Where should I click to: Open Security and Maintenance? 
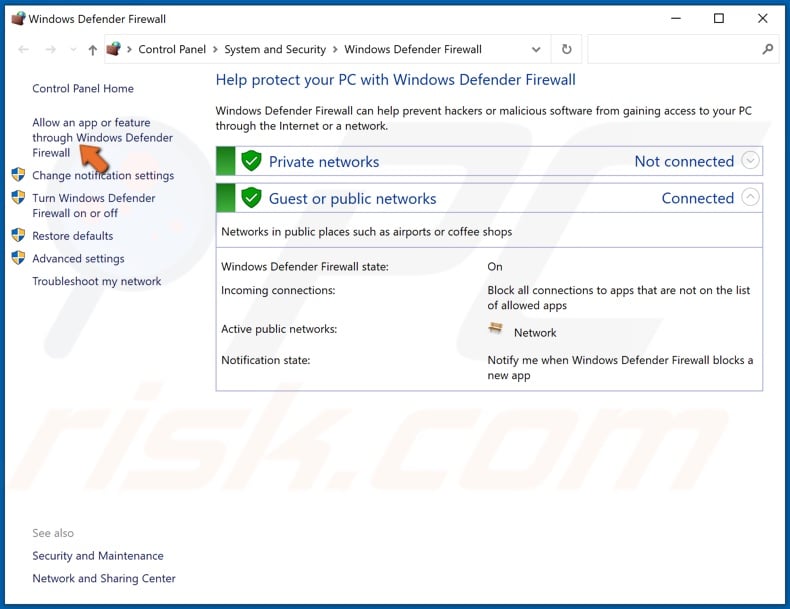[x=98, y=556]
